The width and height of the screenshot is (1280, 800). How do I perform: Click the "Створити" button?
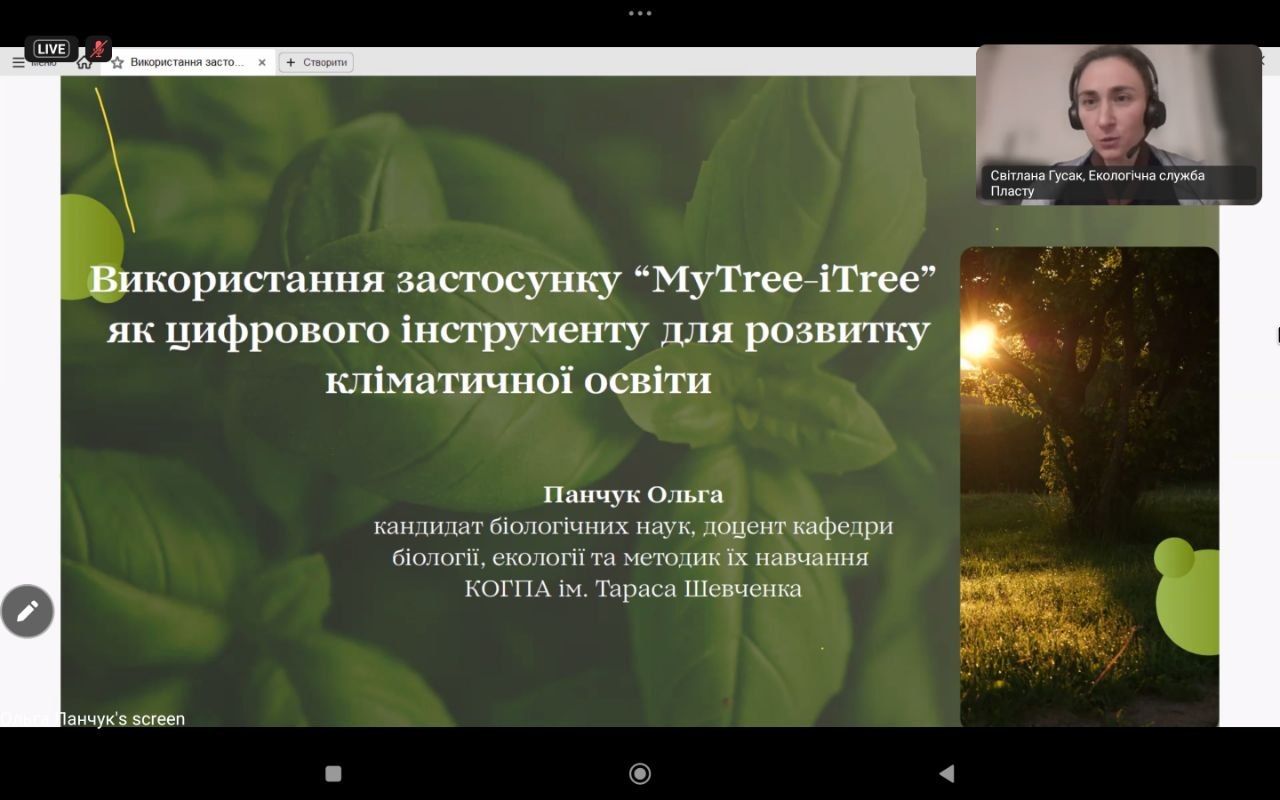(316, 62)
